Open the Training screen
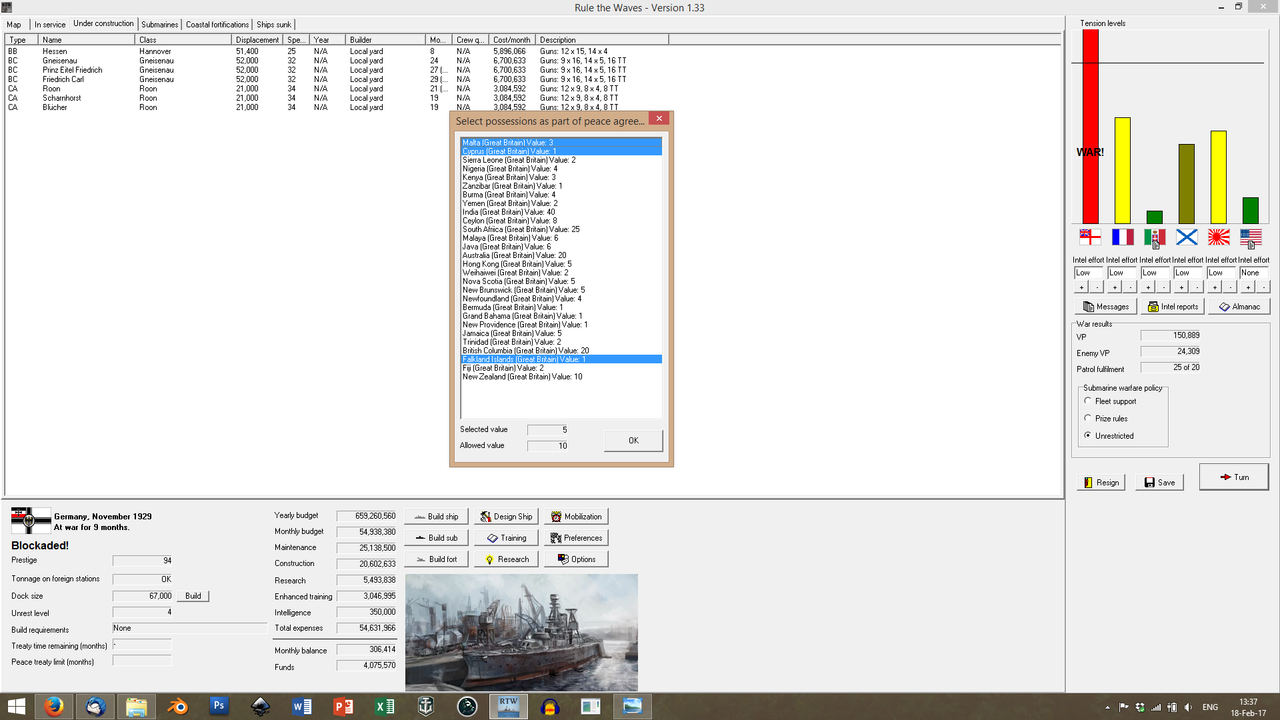This screenshot has width=1280, height=720. click(x=507, y=537)
